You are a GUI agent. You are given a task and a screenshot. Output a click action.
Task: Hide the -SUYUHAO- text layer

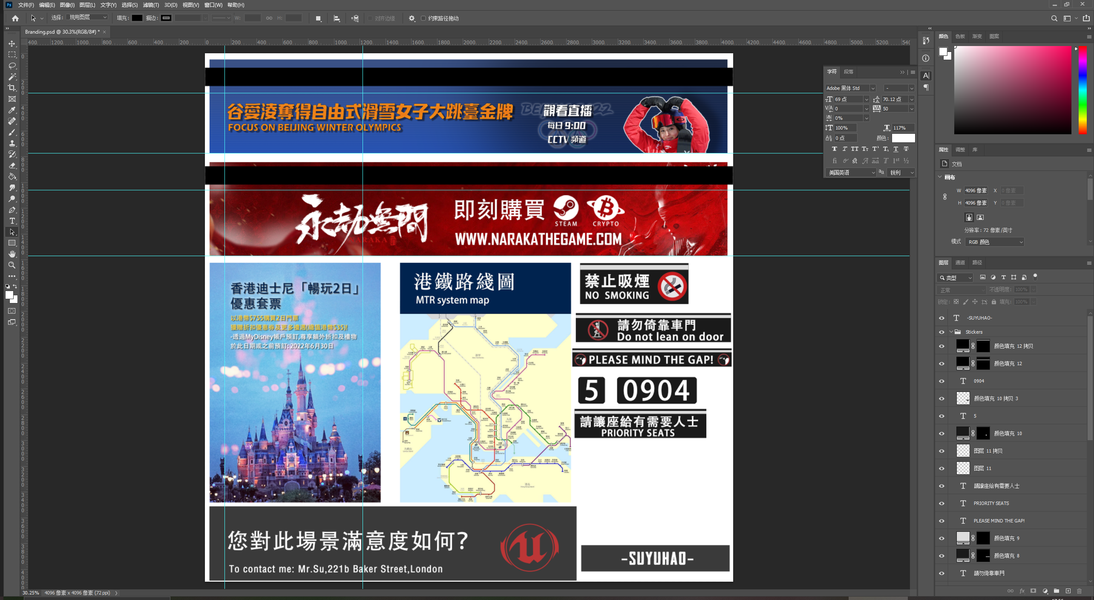tap(942, 317)
